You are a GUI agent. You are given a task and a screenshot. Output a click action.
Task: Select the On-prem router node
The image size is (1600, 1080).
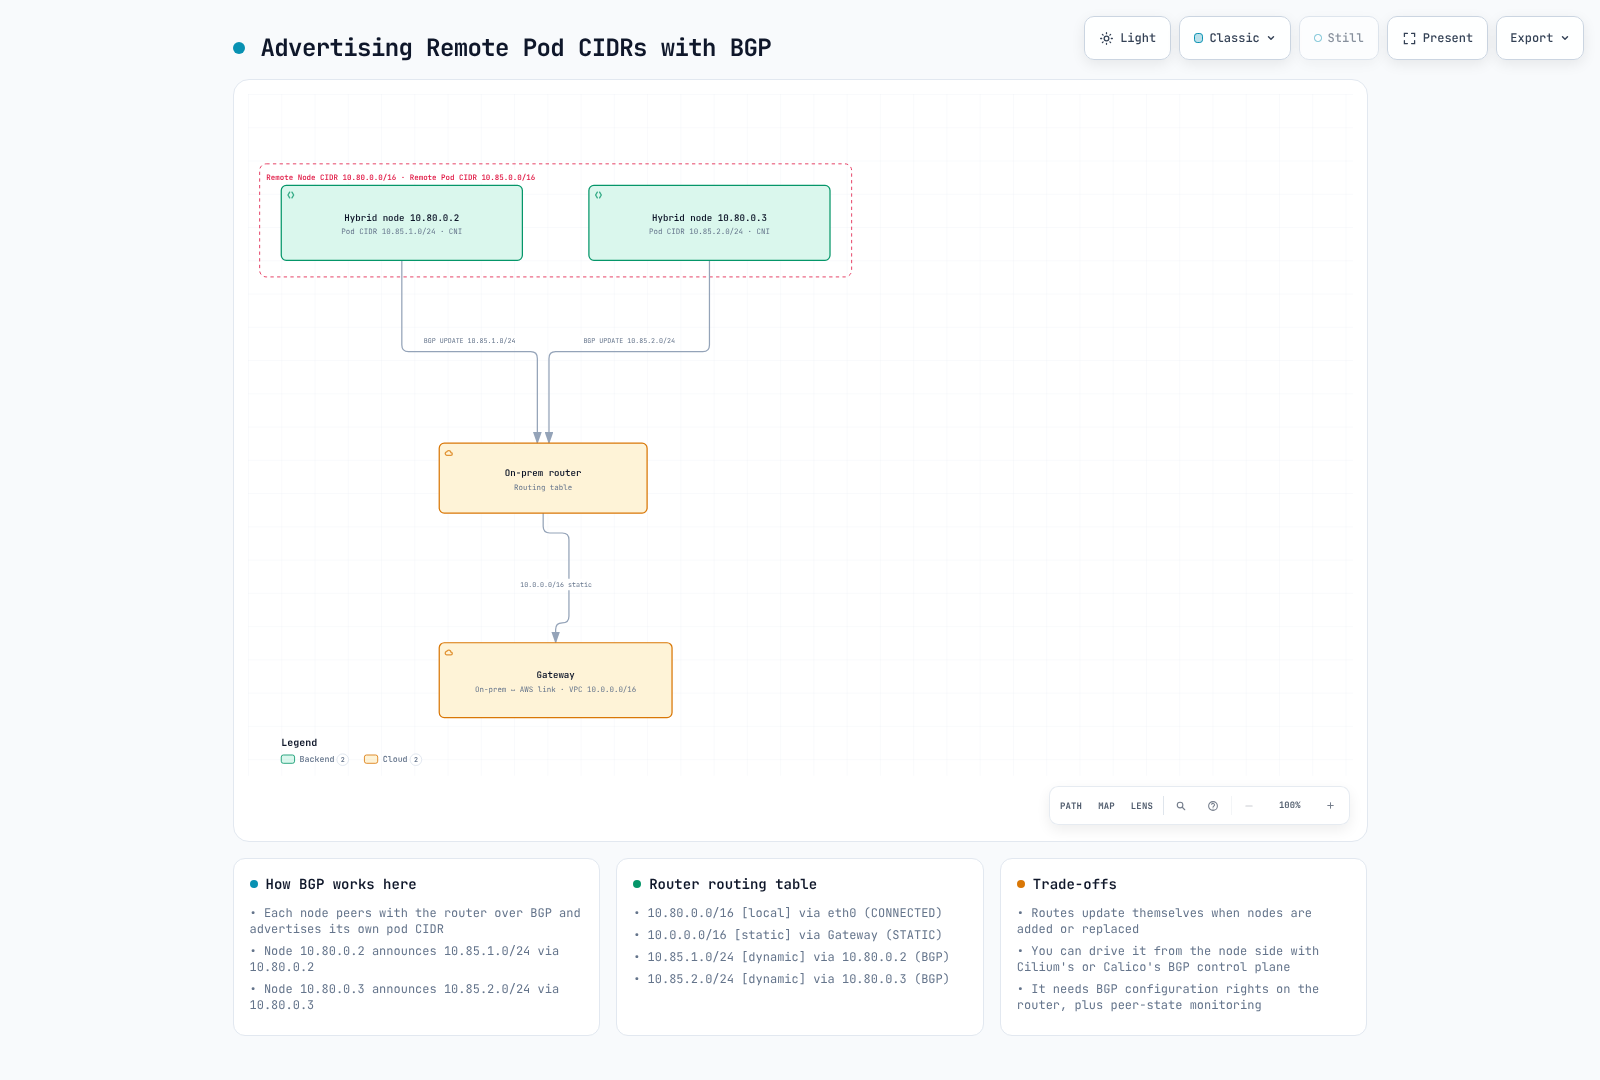point(543,478)
